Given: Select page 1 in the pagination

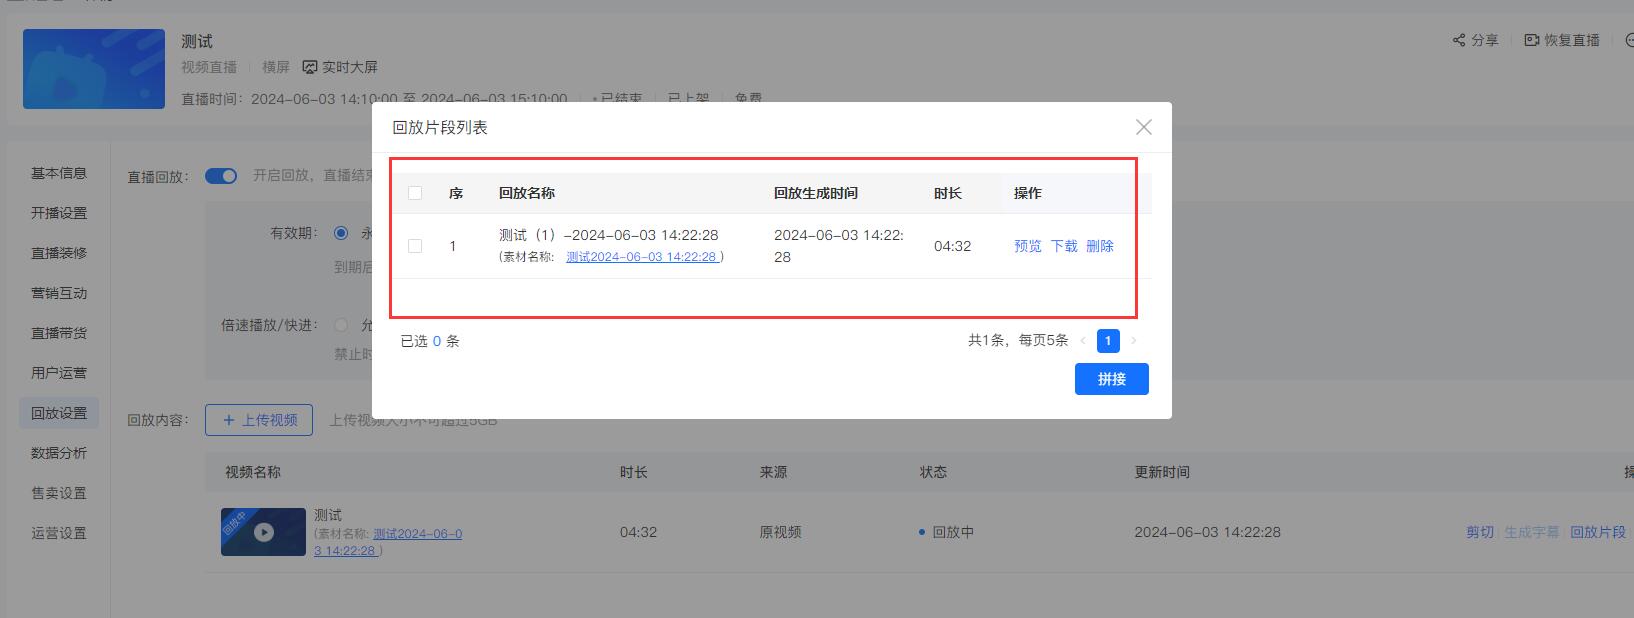Looking at the screenshot, I should (x=1108, y=341).
